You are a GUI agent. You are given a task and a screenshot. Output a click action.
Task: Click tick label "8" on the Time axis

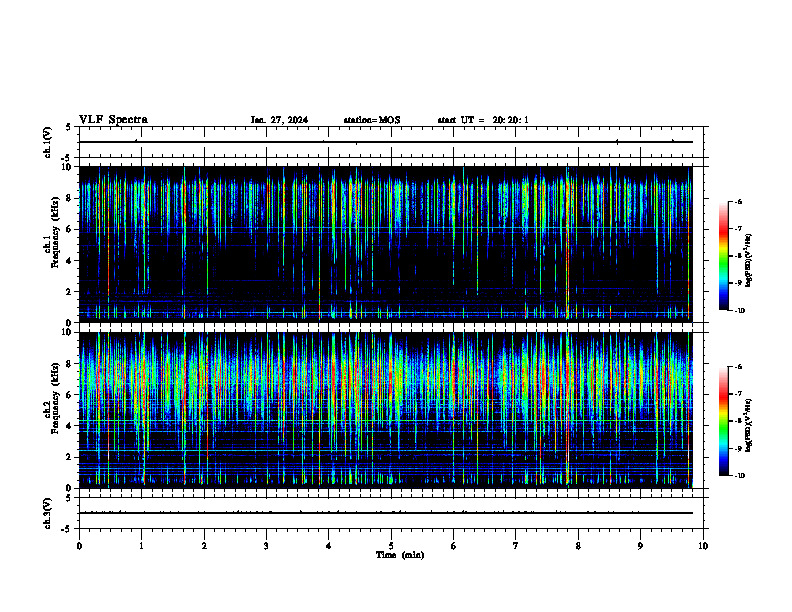(x=578, y=546)
